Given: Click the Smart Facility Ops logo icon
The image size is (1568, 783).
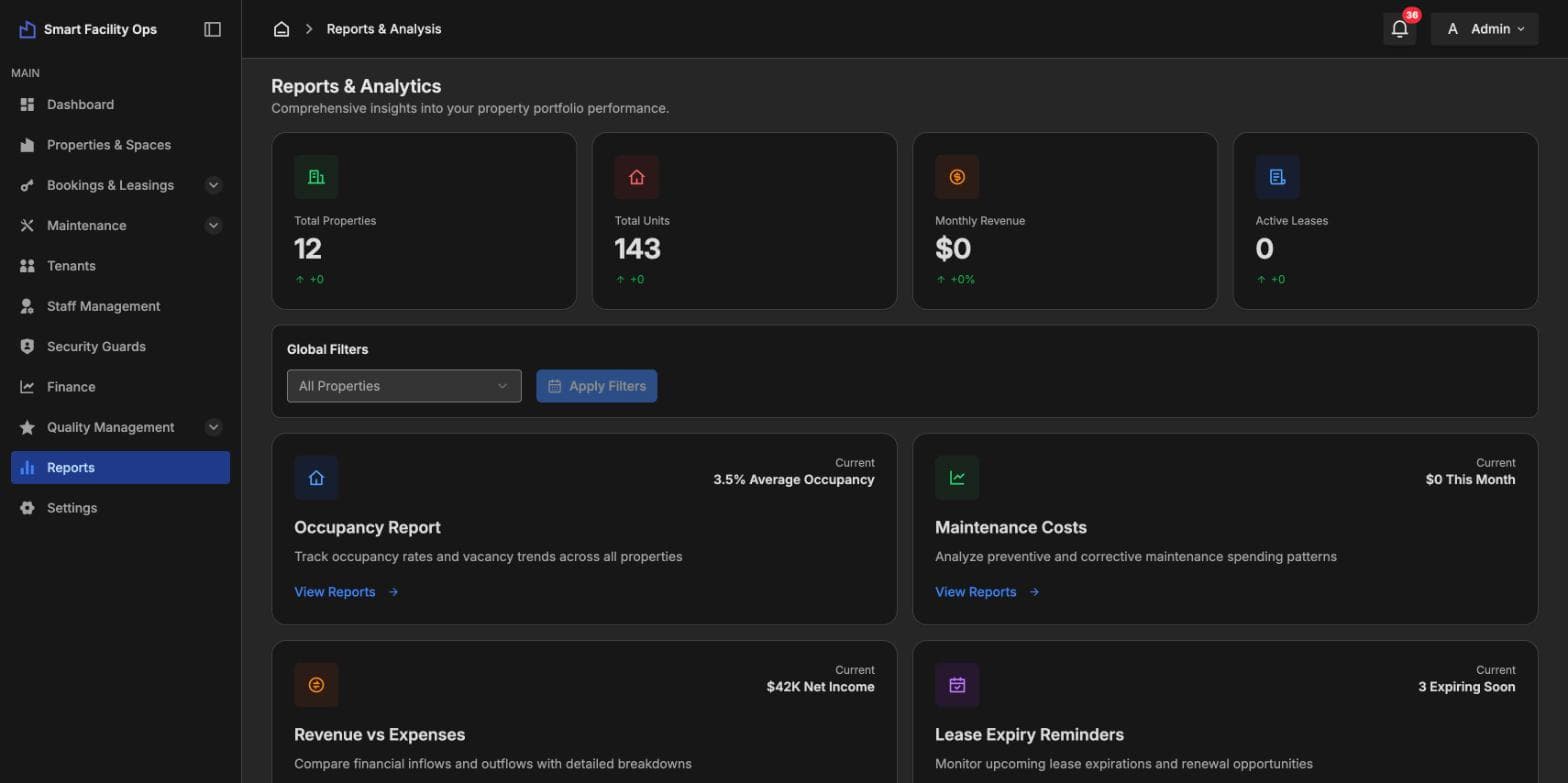Looking at the screenshot, I should coord(27,29).
